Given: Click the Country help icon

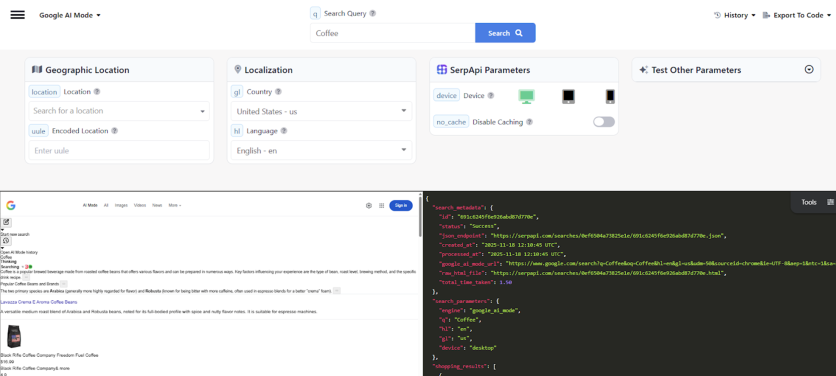Looking at the screenshot, I should [278, 92].
